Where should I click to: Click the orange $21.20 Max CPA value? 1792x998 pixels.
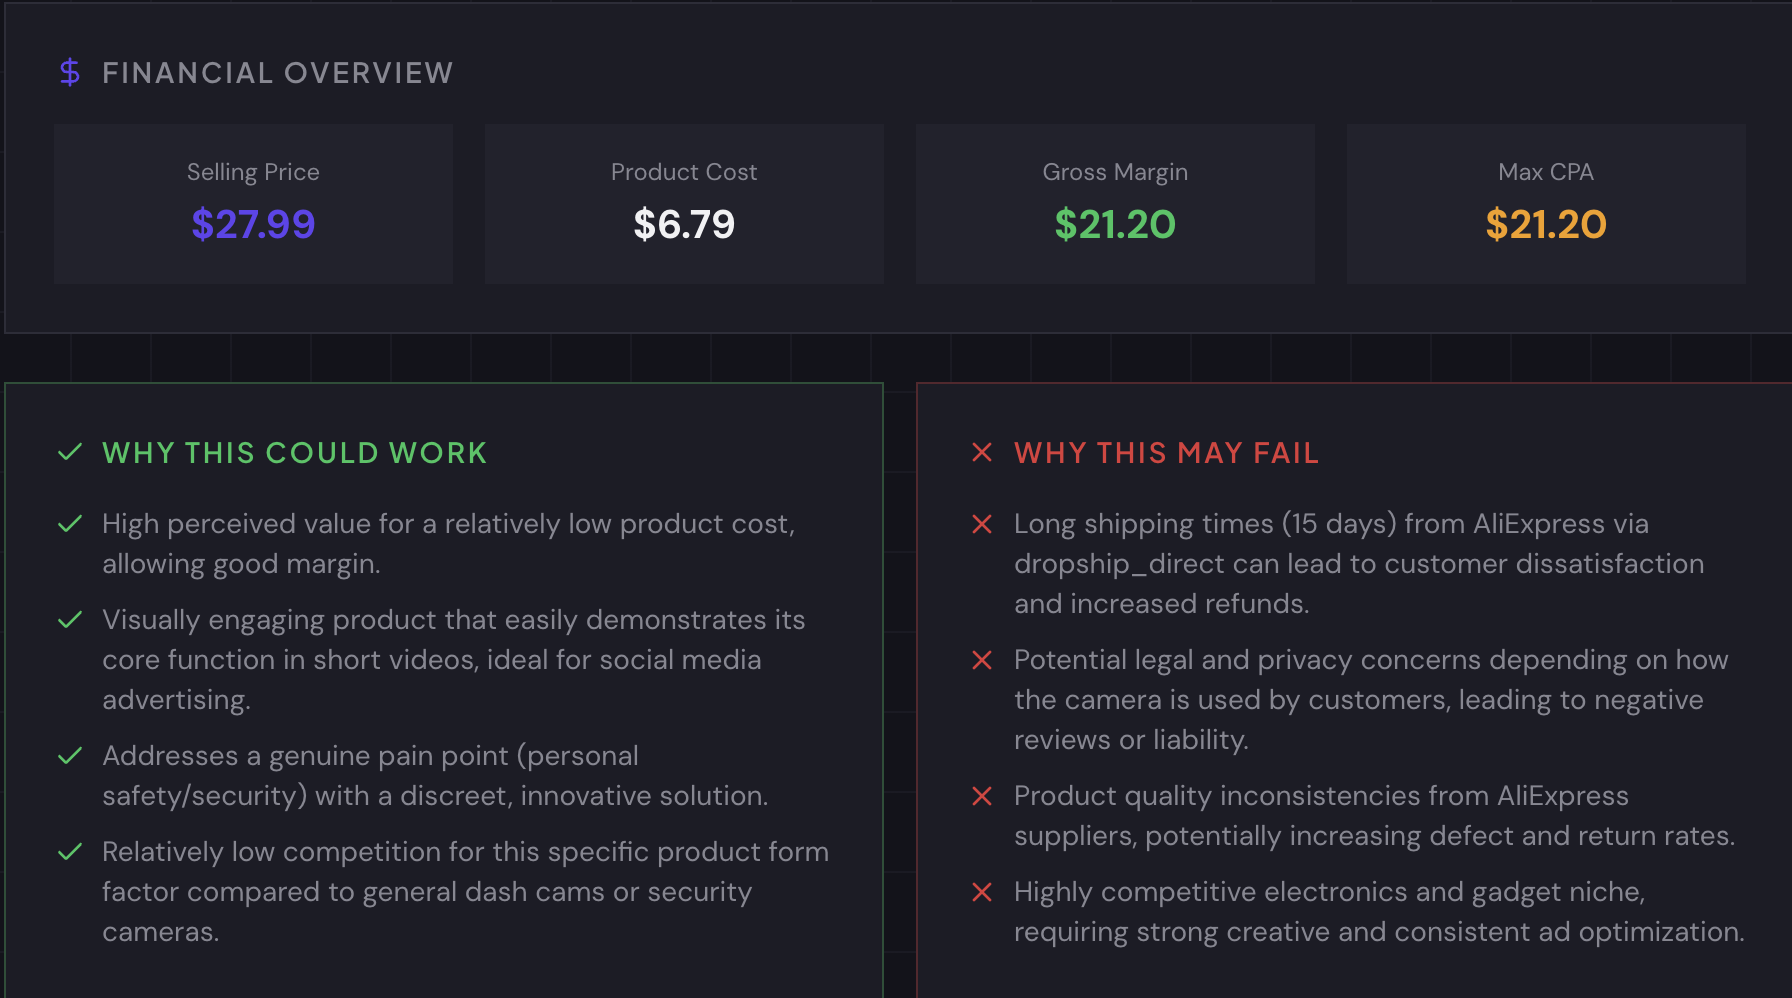1546,224
